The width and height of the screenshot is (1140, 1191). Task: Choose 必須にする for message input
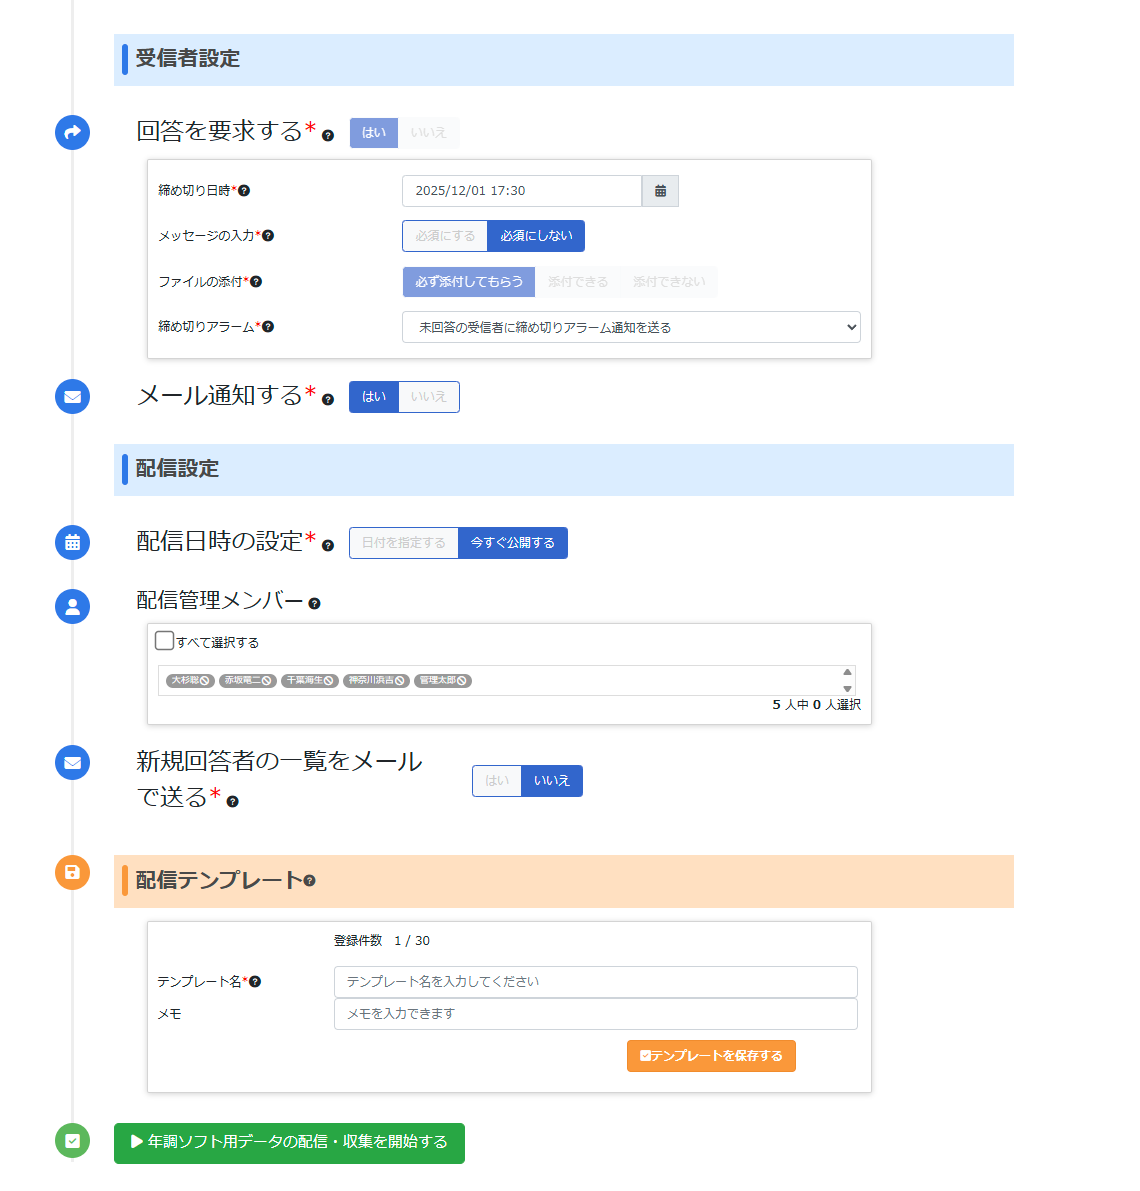coord(445,236)
